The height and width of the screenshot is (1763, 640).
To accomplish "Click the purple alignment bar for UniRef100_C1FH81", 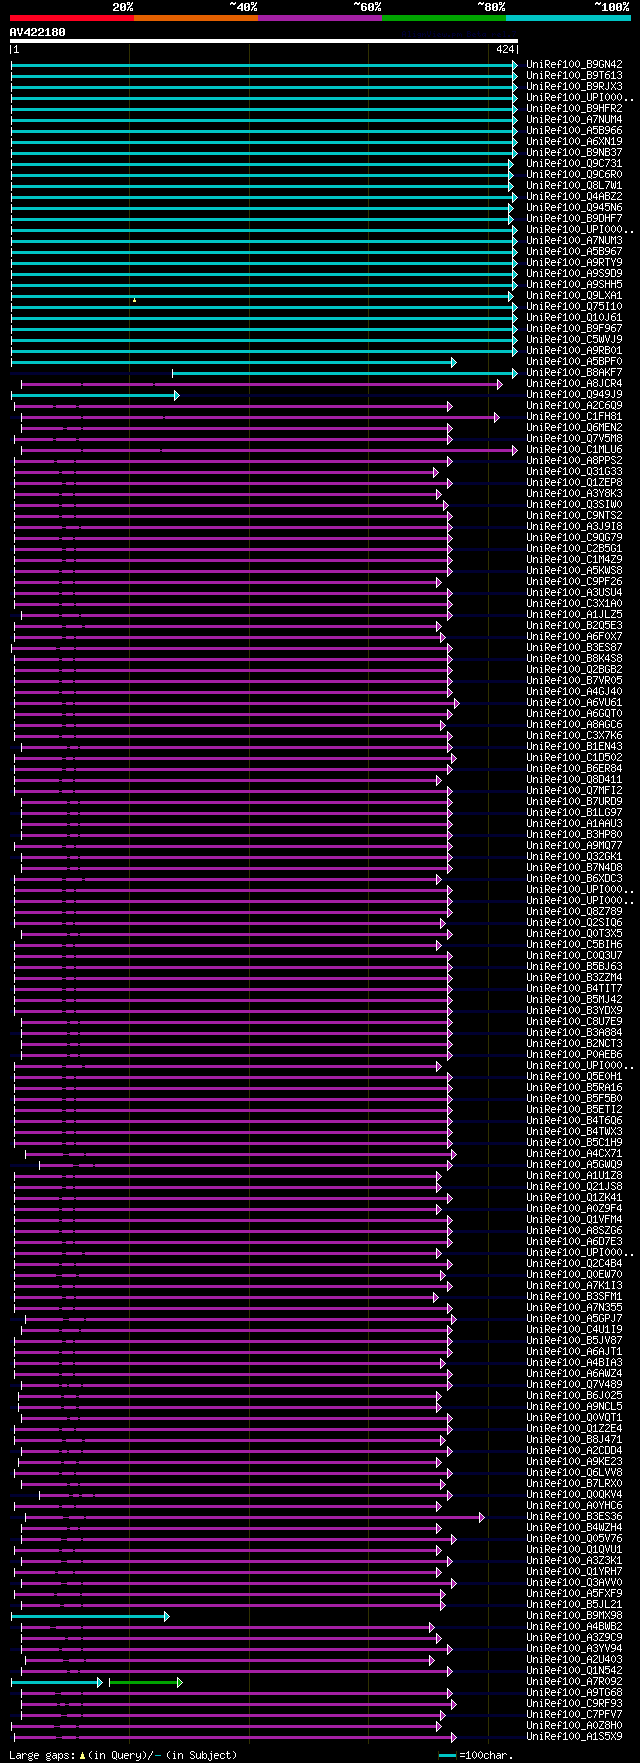I will 259,417.
